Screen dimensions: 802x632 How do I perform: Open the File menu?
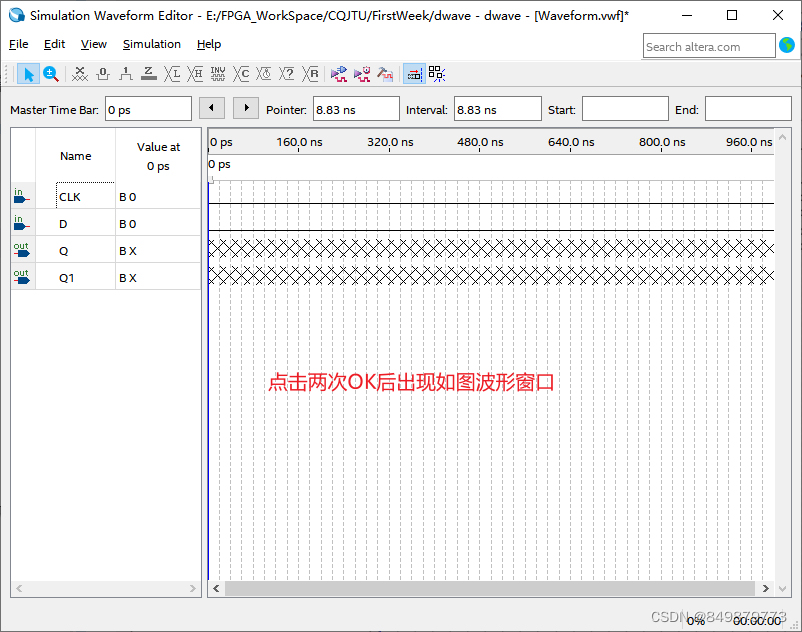(18, 44)
